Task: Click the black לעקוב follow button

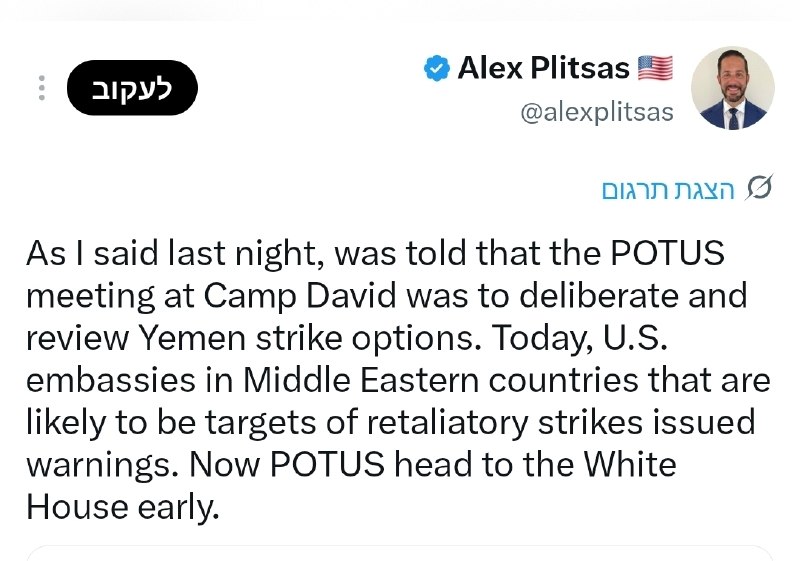Action: tap(132, 88)
